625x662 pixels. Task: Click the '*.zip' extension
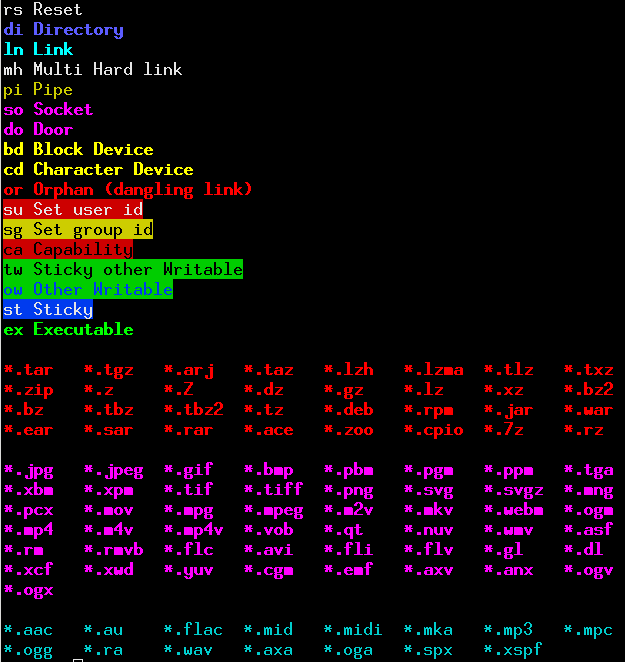[x=28, y=390]
